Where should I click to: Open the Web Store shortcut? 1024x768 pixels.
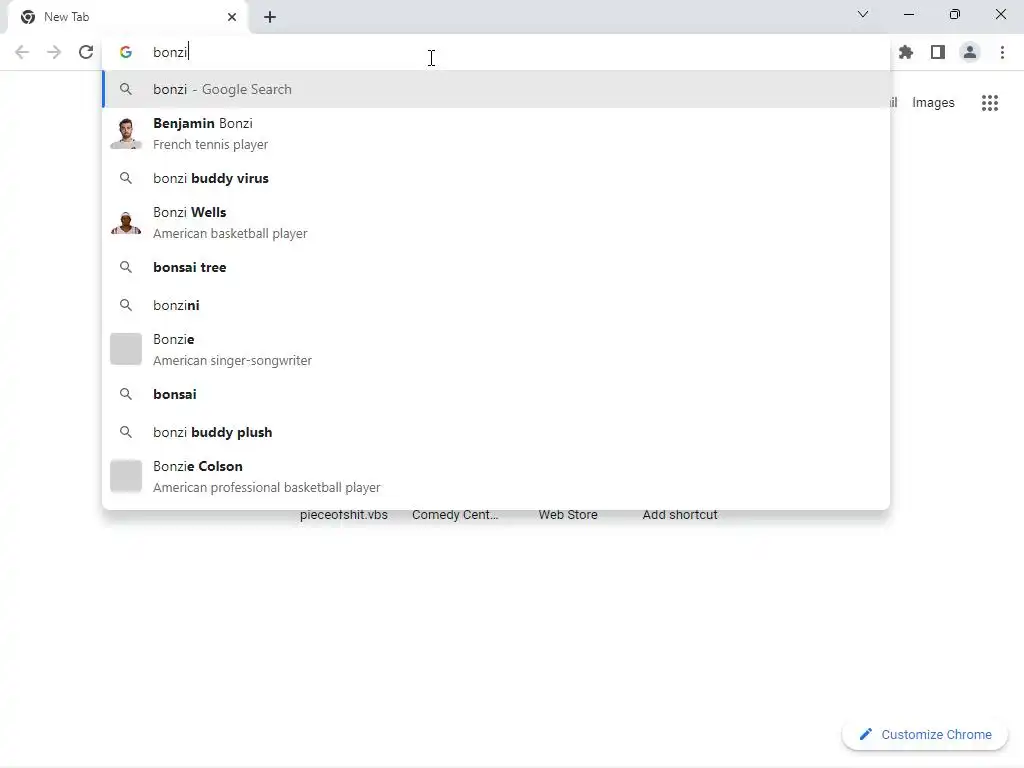coord(568,515)
